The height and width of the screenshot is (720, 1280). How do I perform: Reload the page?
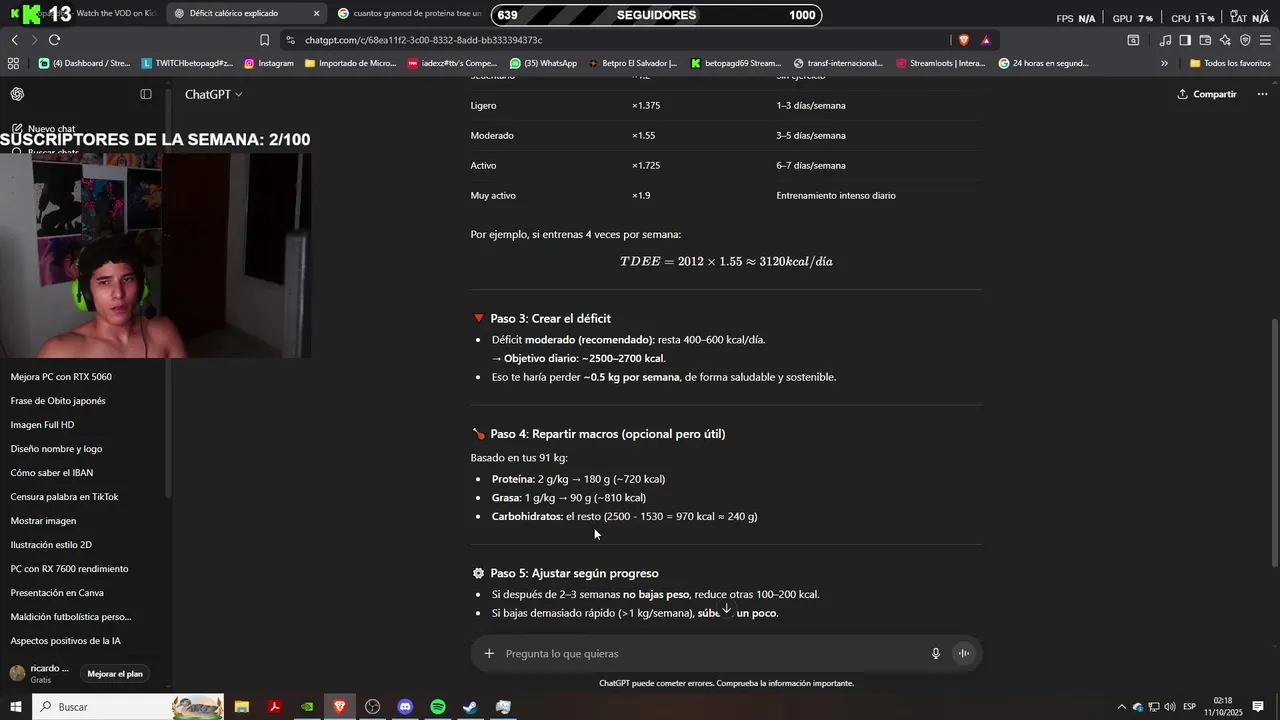(x=54, y=40)
